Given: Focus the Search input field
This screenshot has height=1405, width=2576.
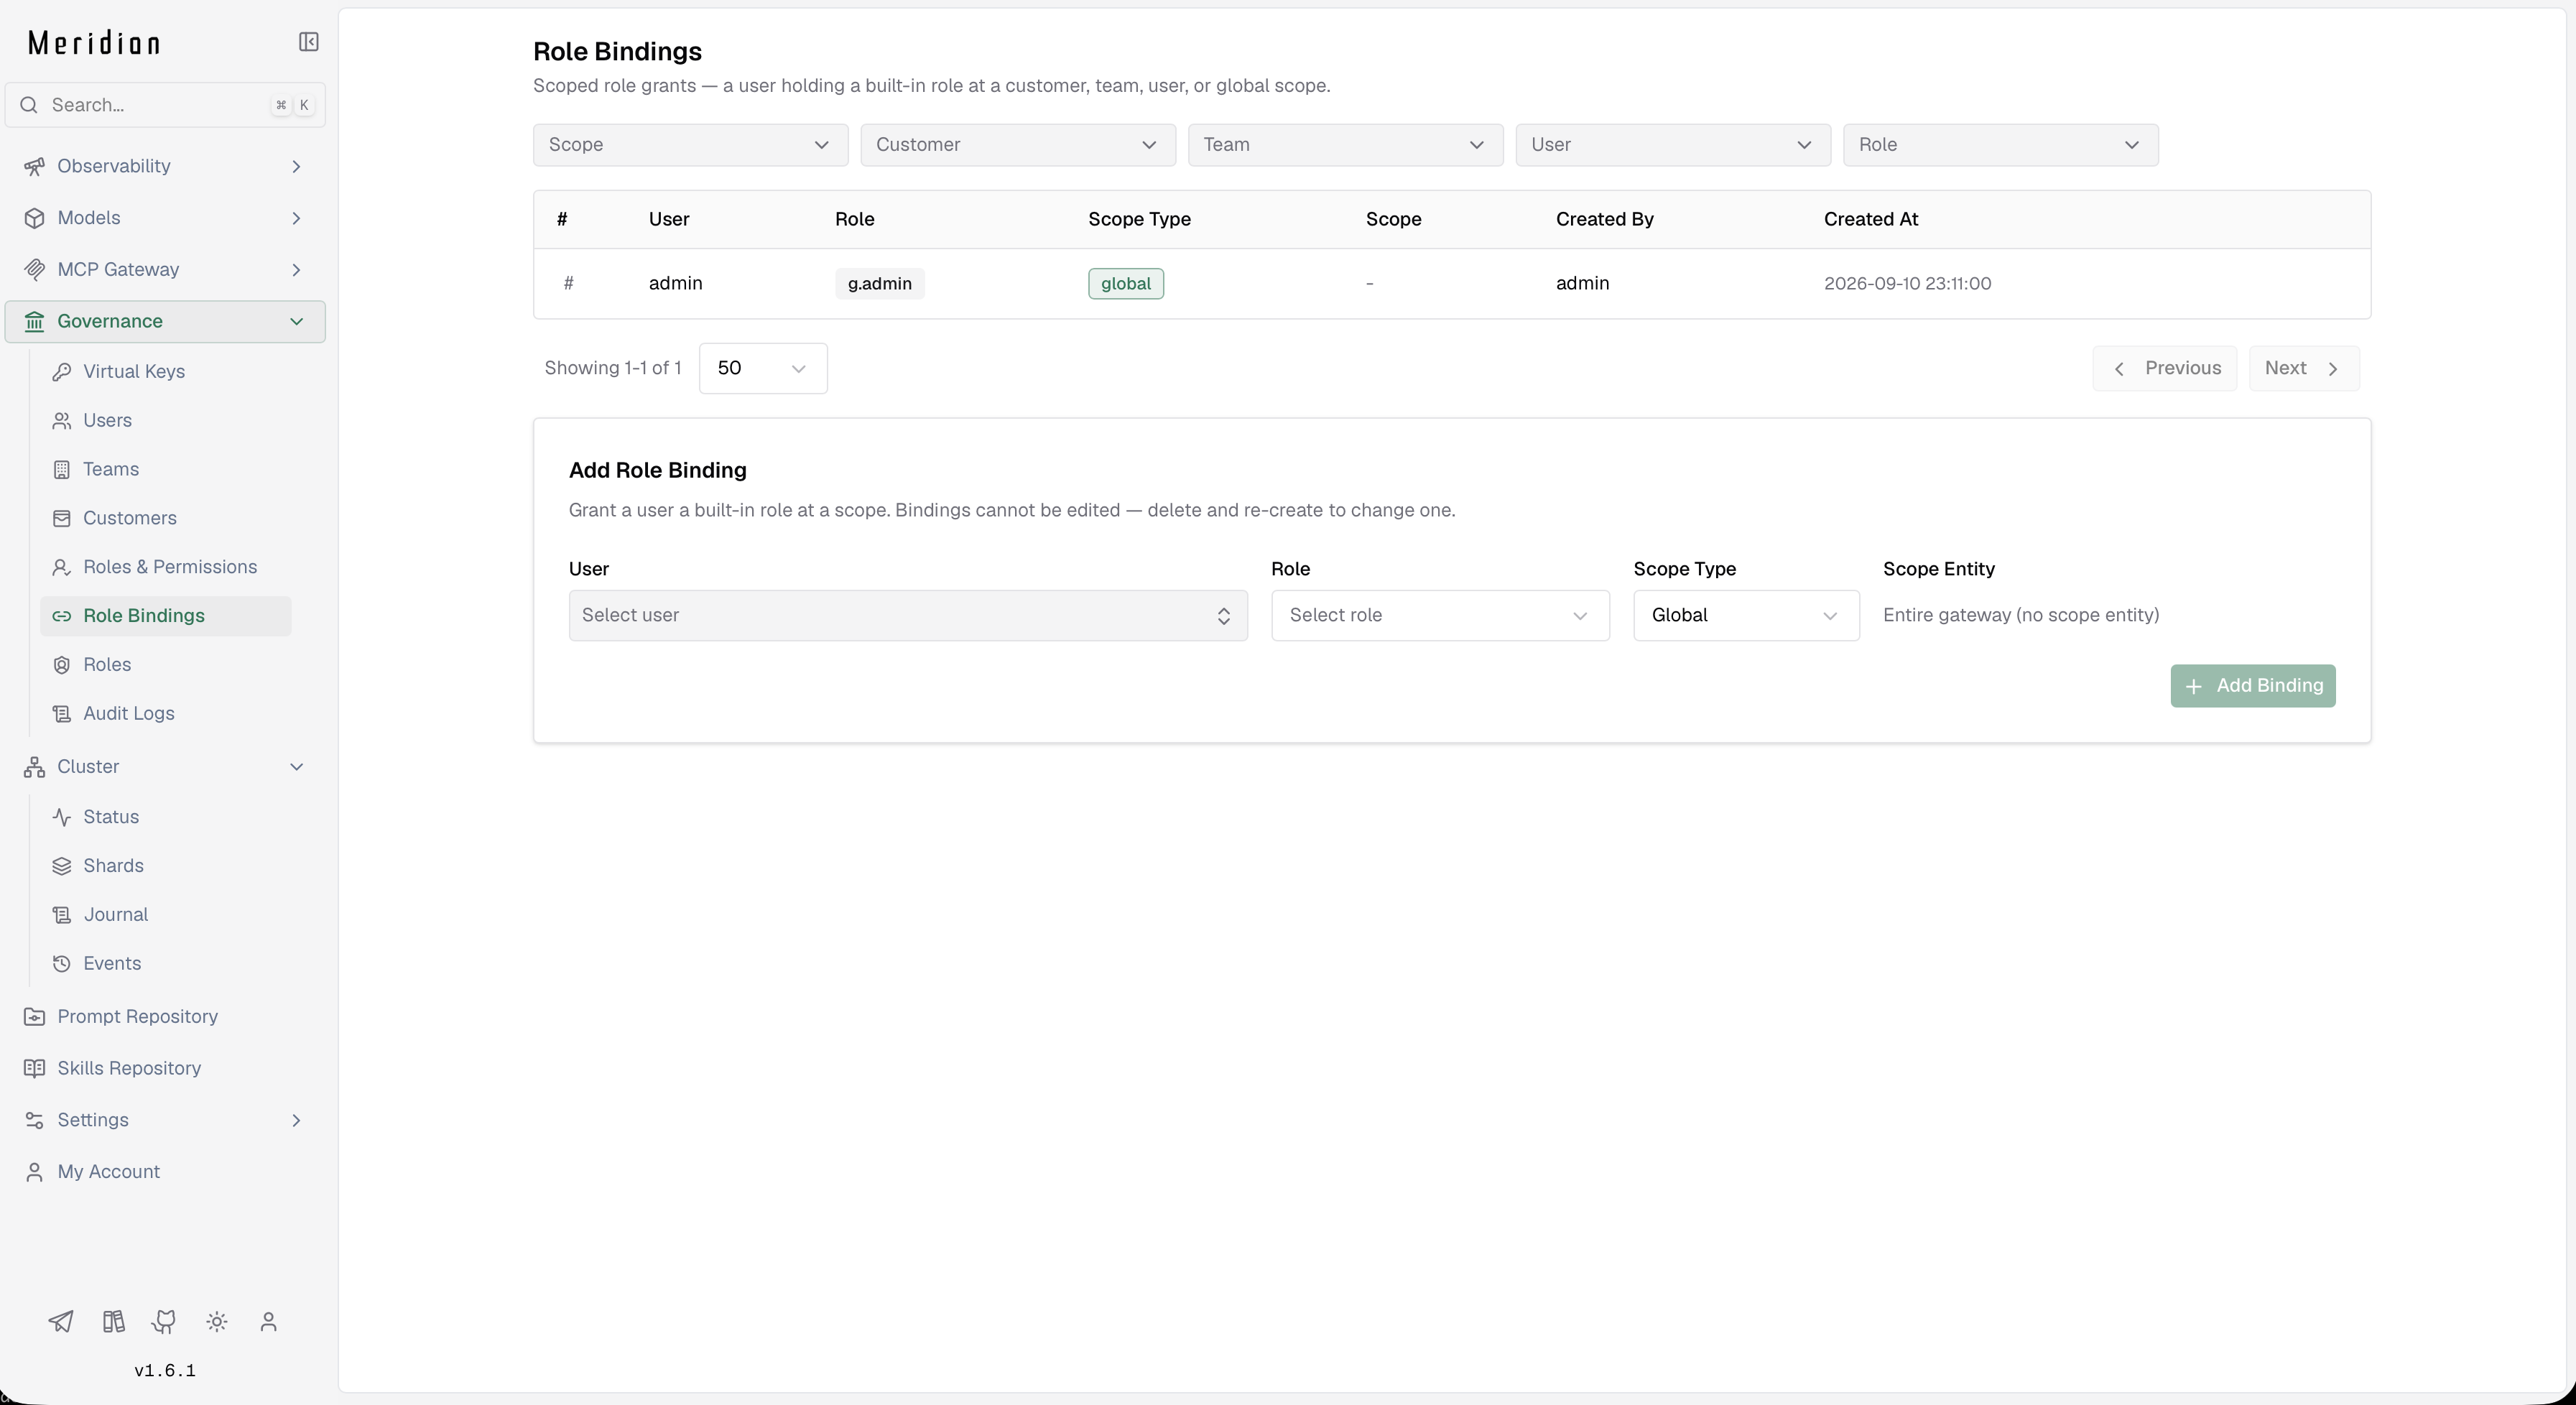Looking at the screenshot, I should [165, 105].
